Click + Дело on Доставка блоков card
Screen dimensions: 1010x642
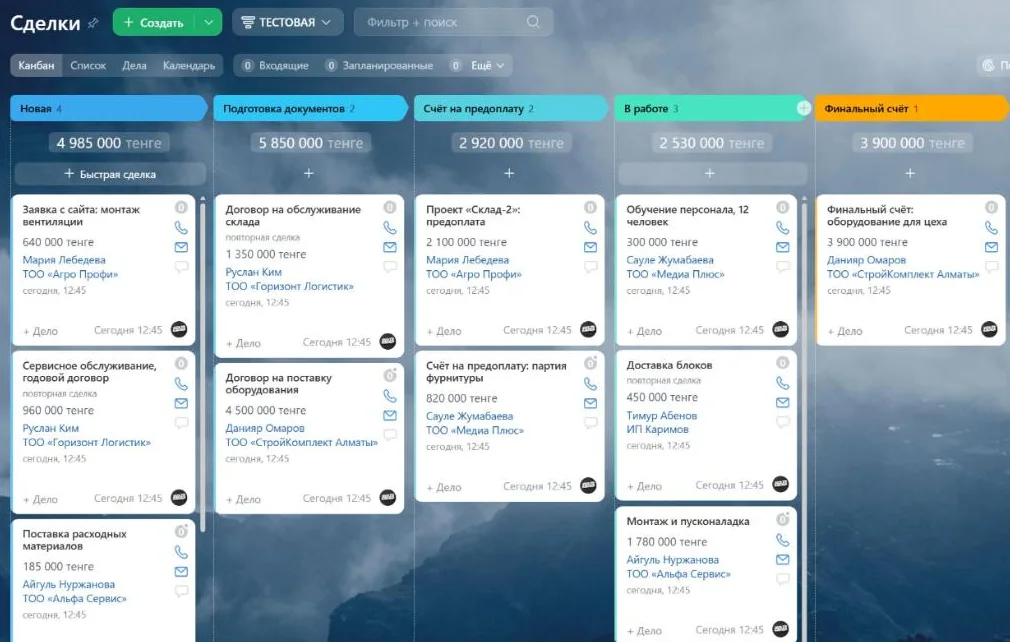pyautogui.click(x=644, y=486)
